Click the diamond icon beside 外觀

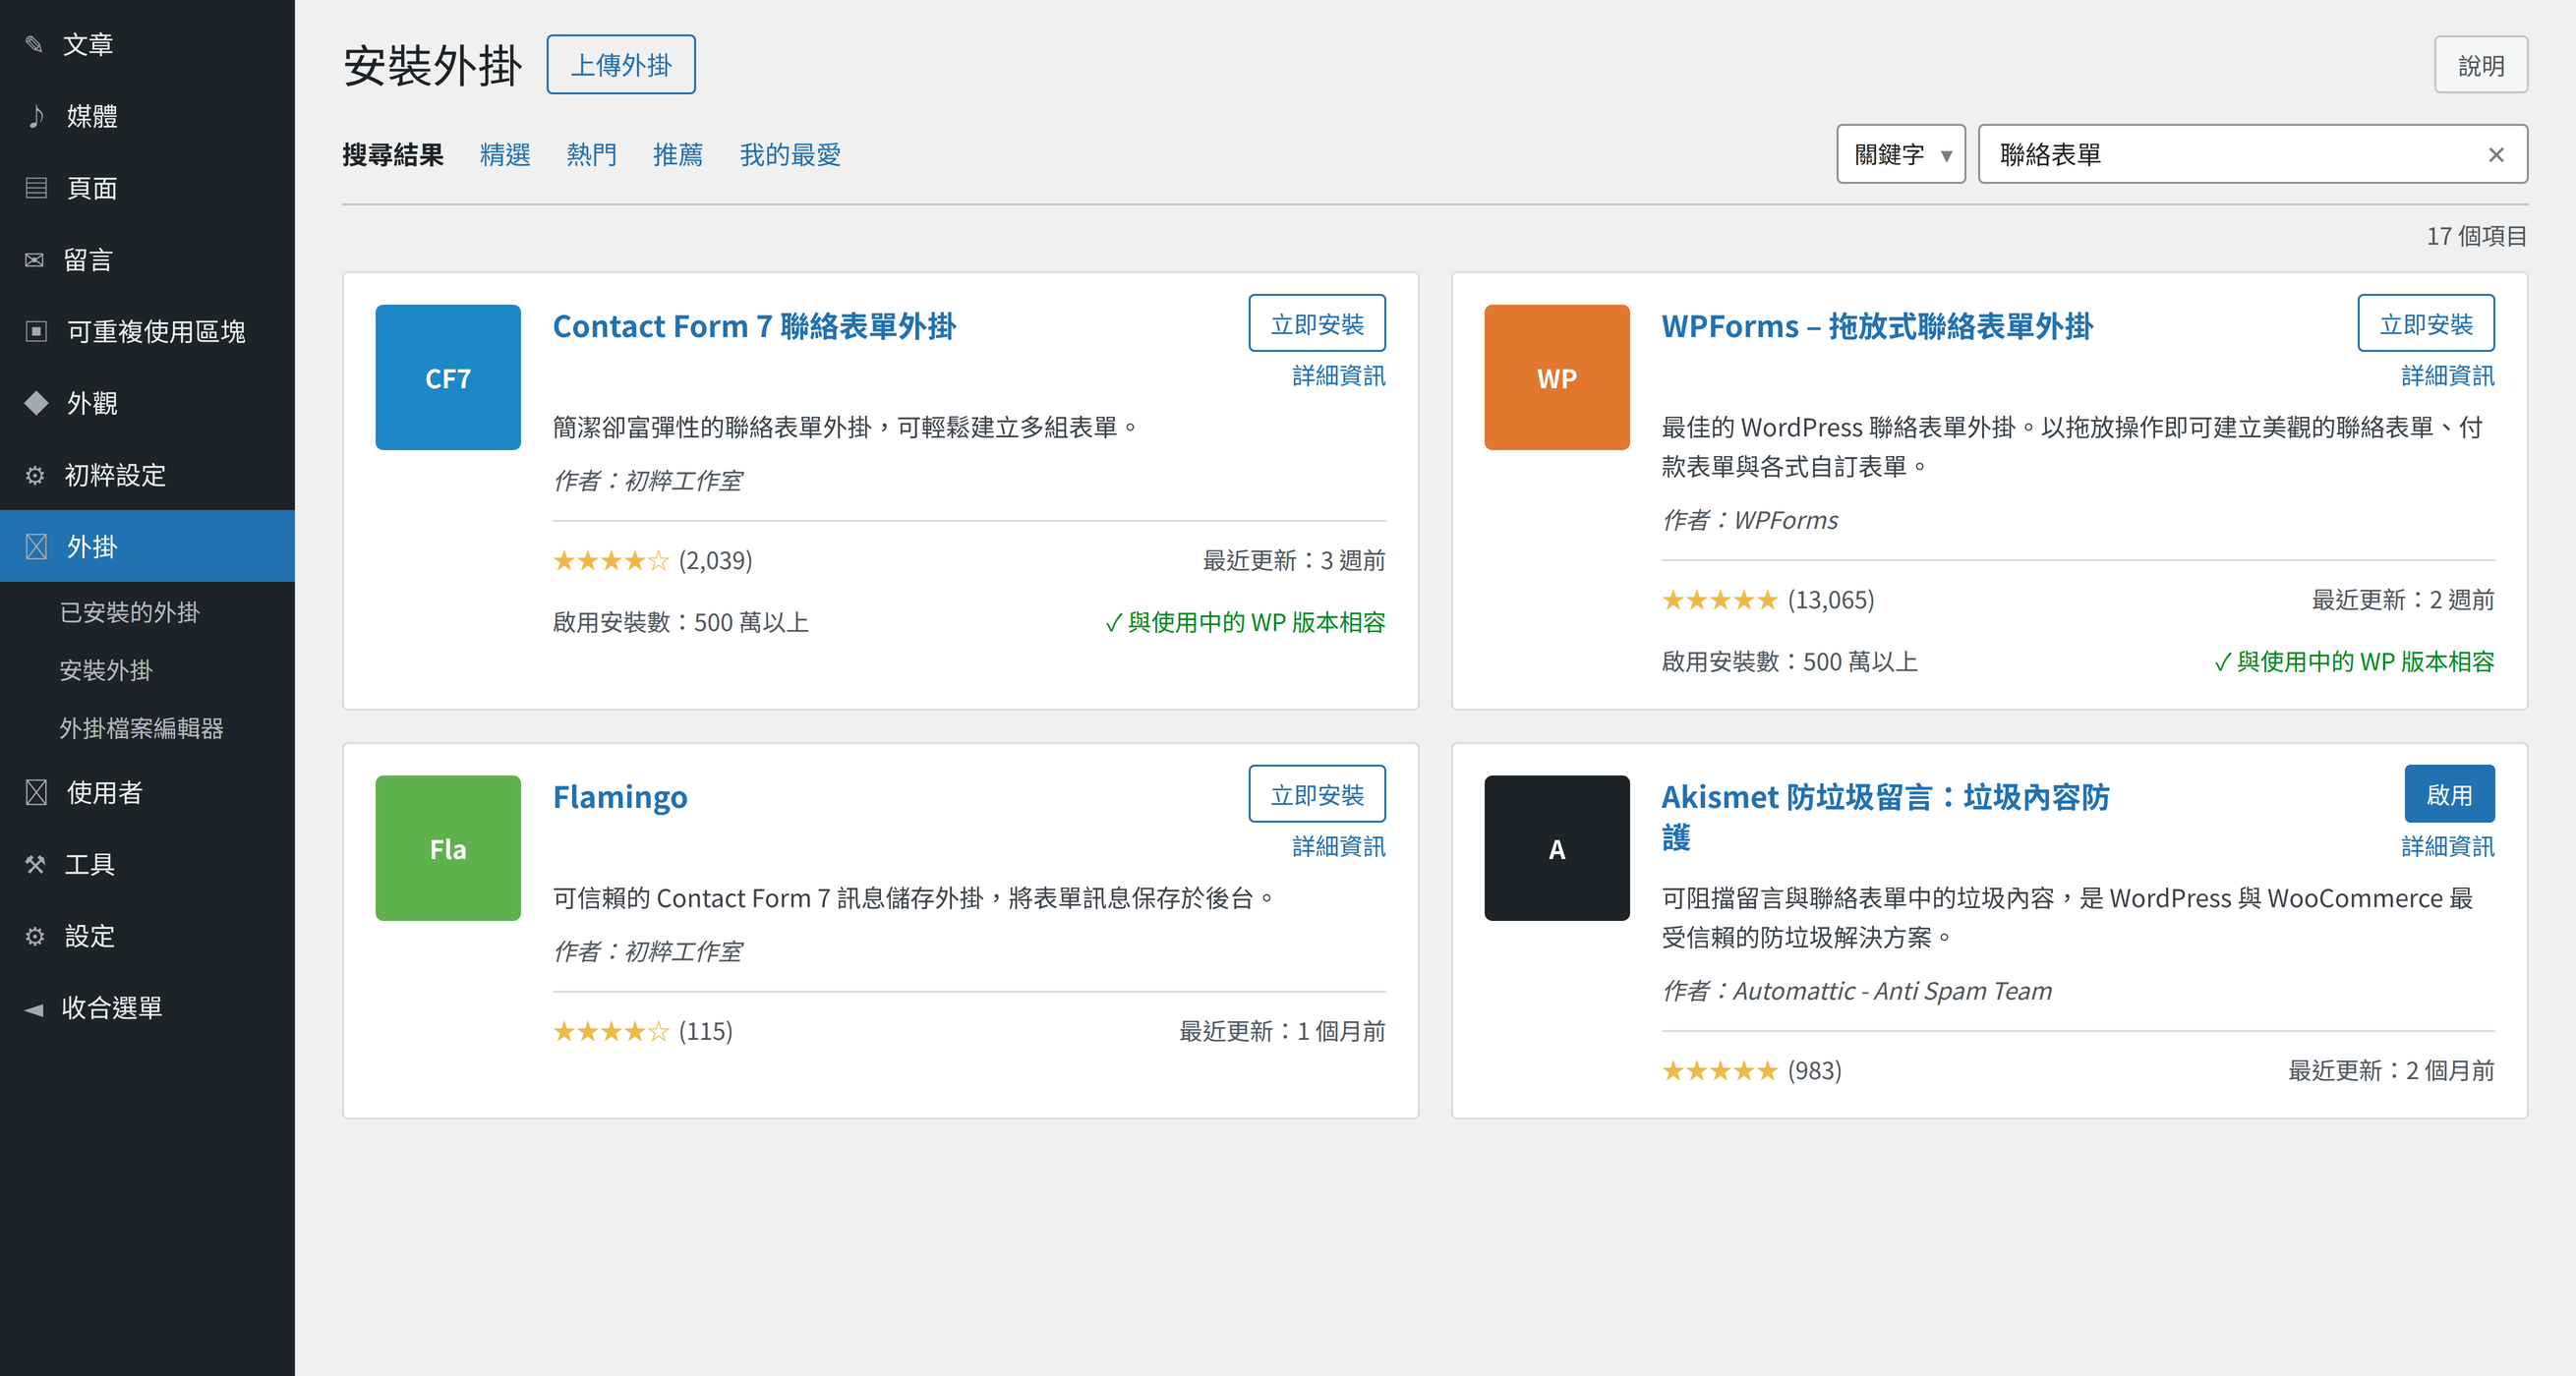point(36,403)
